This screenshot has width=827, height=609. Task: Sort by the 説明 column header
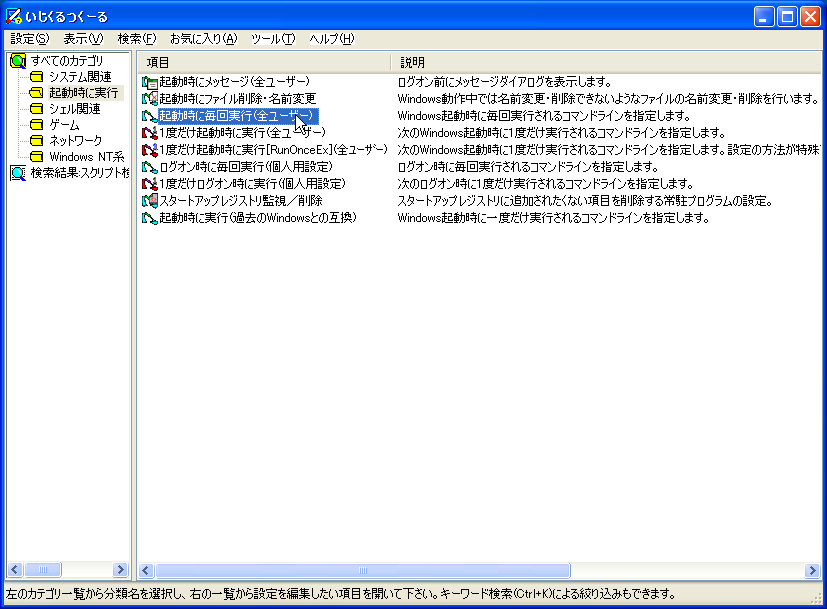[607, 62]
